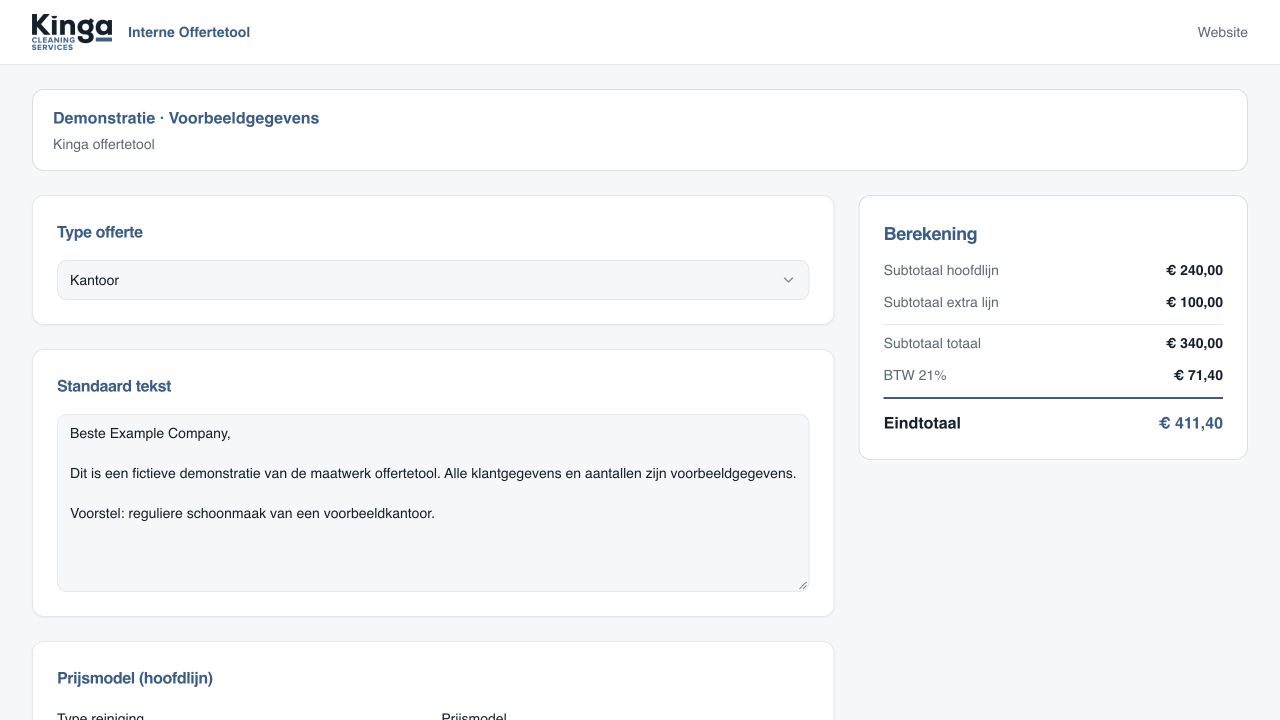This screenshot has height=720, width=1280.
Task: Click the € 71,40 VAT amount
Action: point(1198,375)
